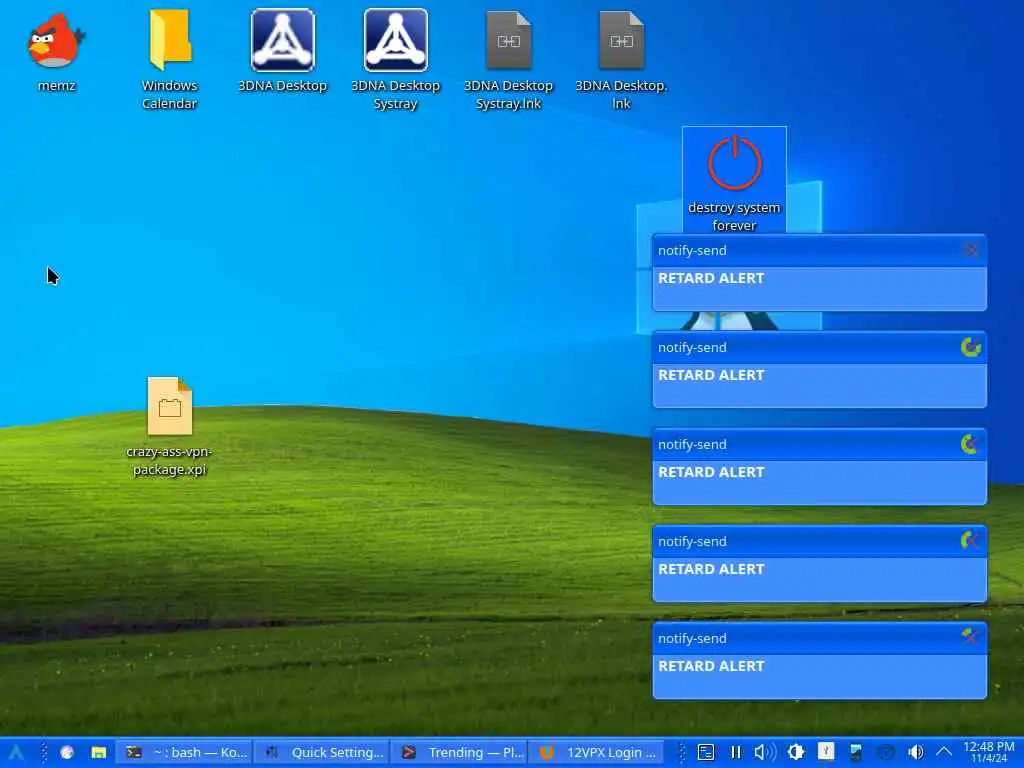Open the USB device notifier tray icon
Screen dimensions: 1024x768
coord(825,752)
